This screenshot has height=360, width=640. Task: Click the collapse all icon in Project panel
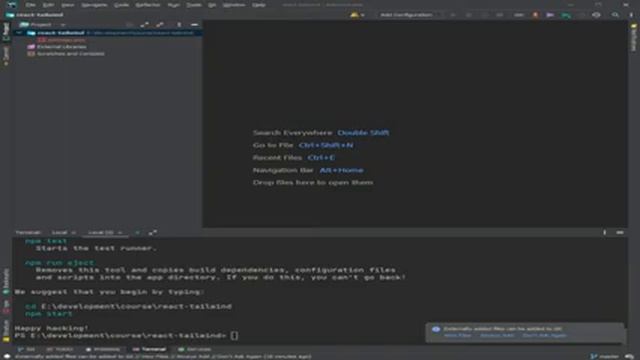pos(160,25)
